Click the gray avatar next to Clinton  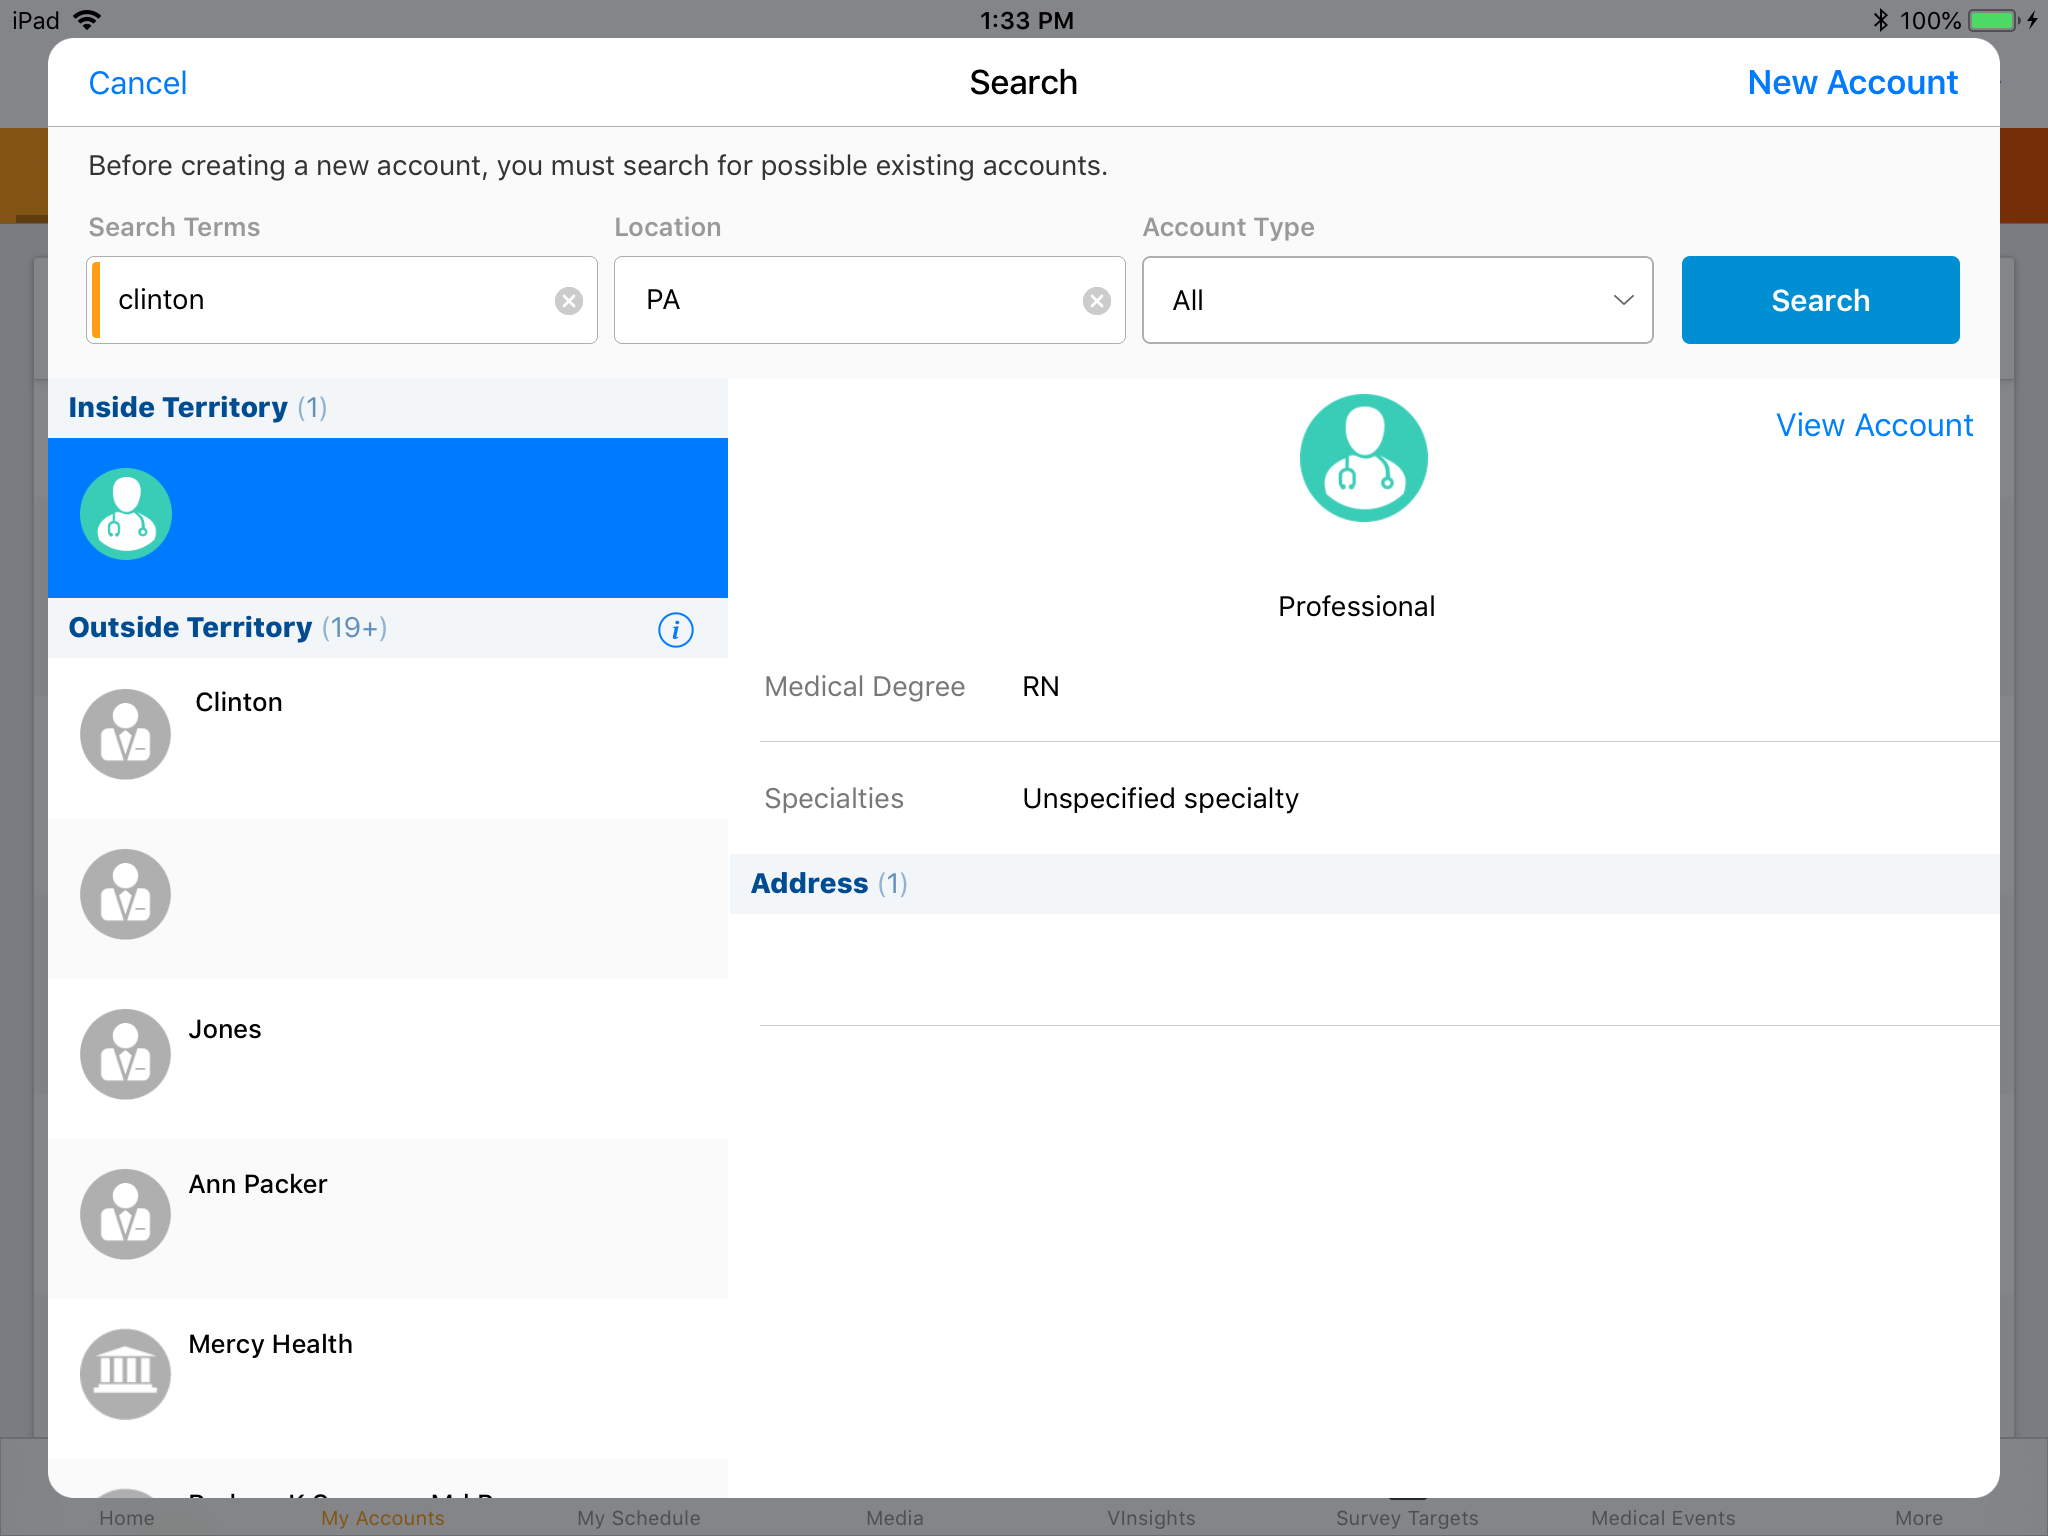126,735
